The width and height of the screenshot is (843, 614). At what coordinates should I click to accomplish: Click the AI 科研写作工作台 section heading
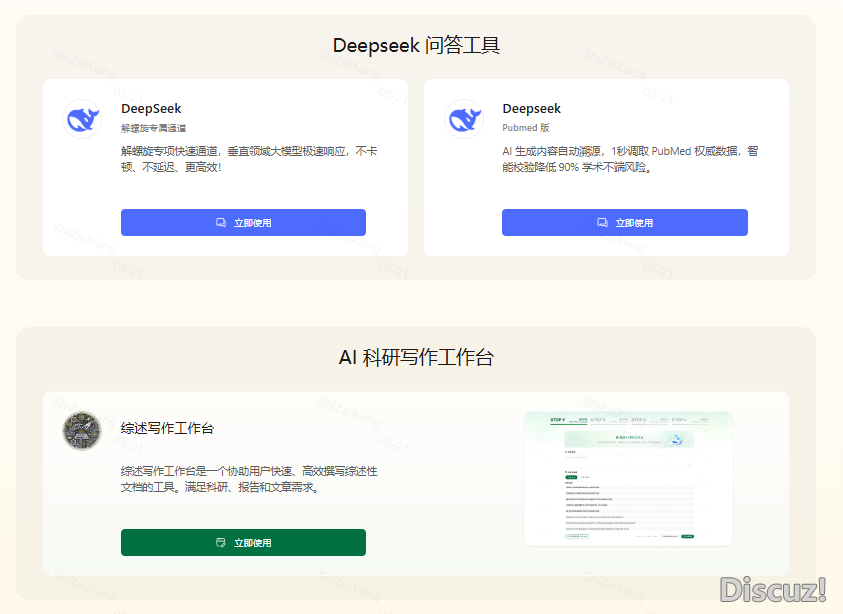(416, 357)
